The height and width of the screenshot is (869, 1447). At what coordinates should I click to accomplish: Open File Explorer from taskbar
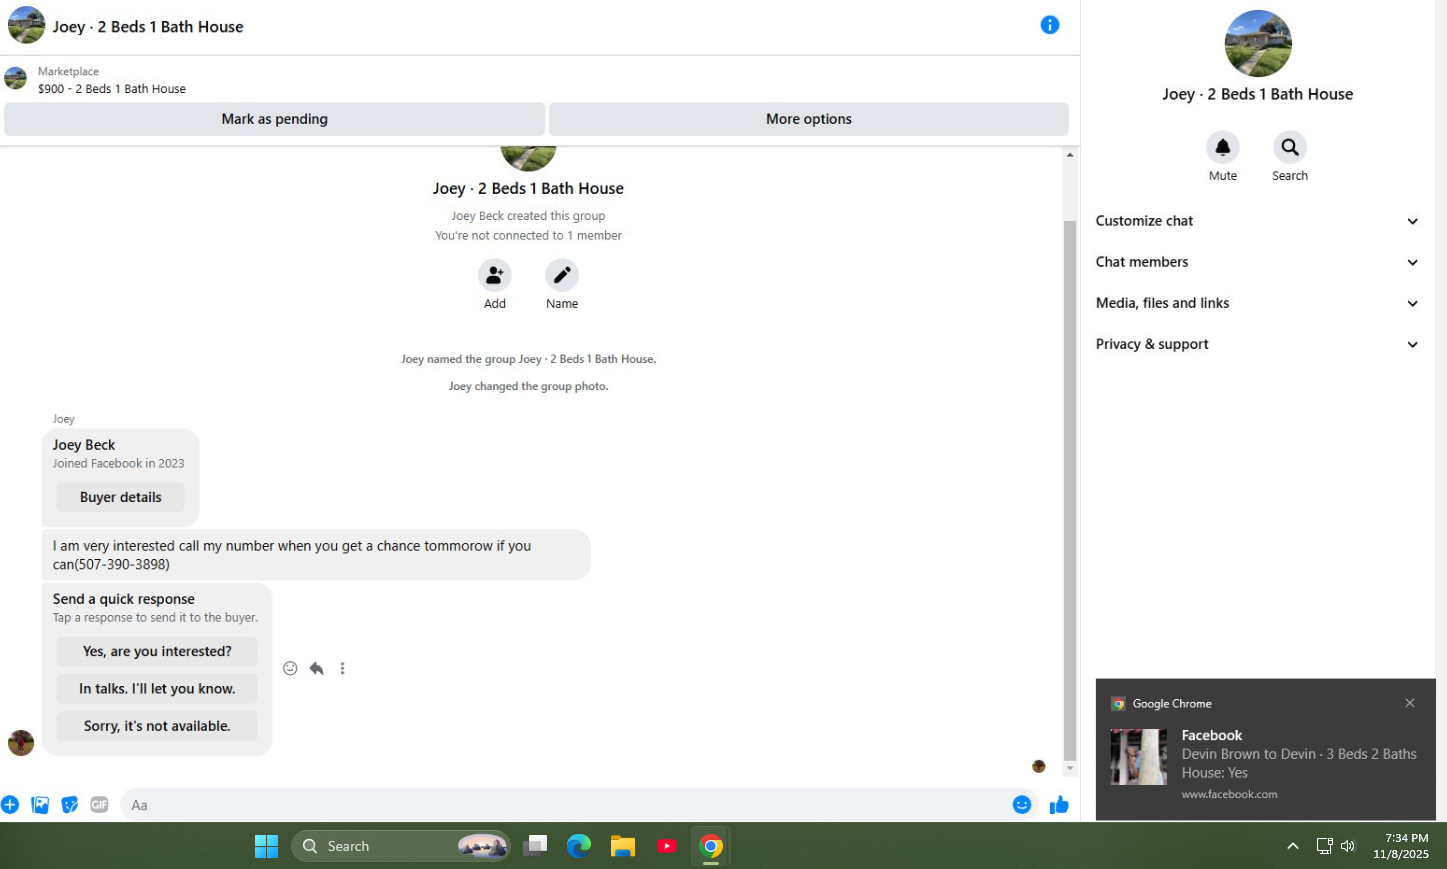coord(623,846)
